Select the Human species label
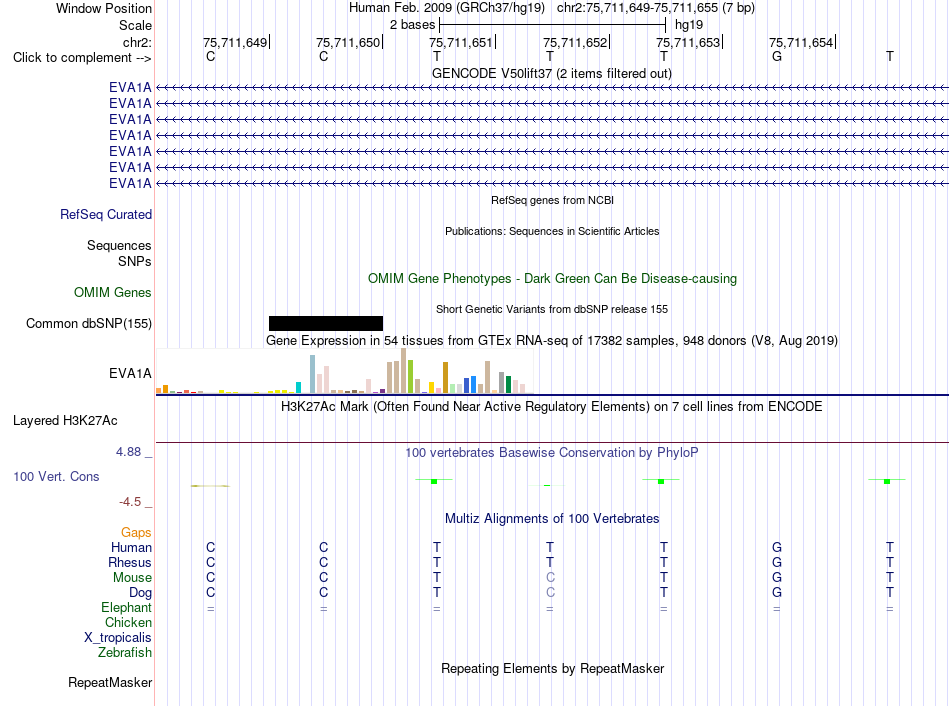Screen dimensions: 950x706 point(131,547)
